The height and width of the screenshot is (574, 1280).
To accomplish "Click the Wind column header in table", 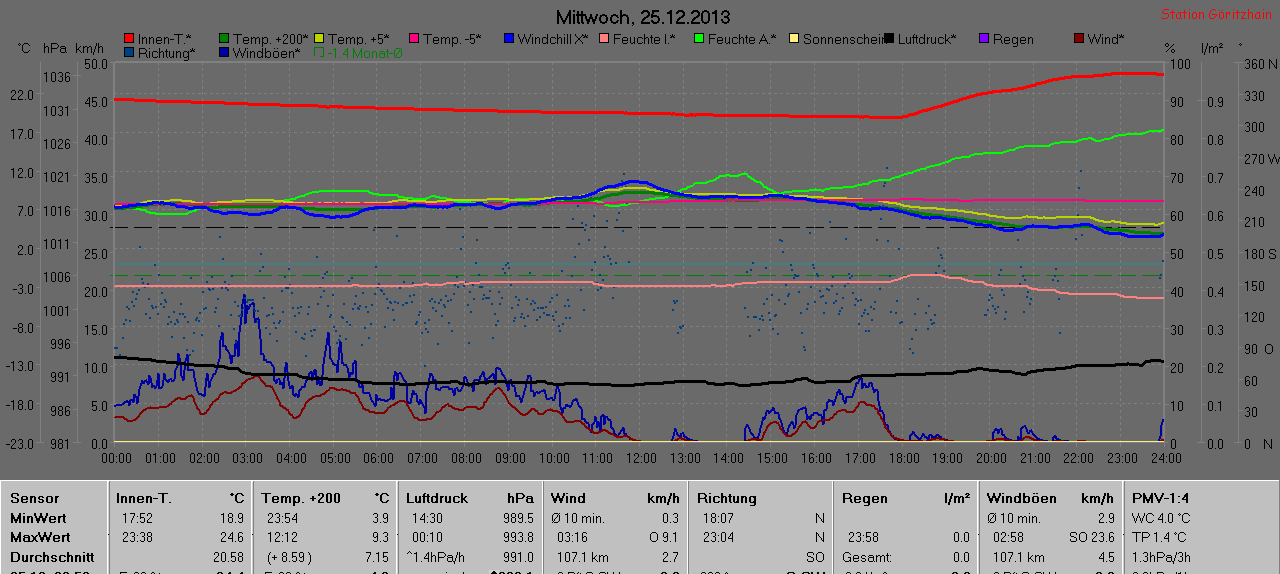I will pyautogui.click(x=568, y=498).
